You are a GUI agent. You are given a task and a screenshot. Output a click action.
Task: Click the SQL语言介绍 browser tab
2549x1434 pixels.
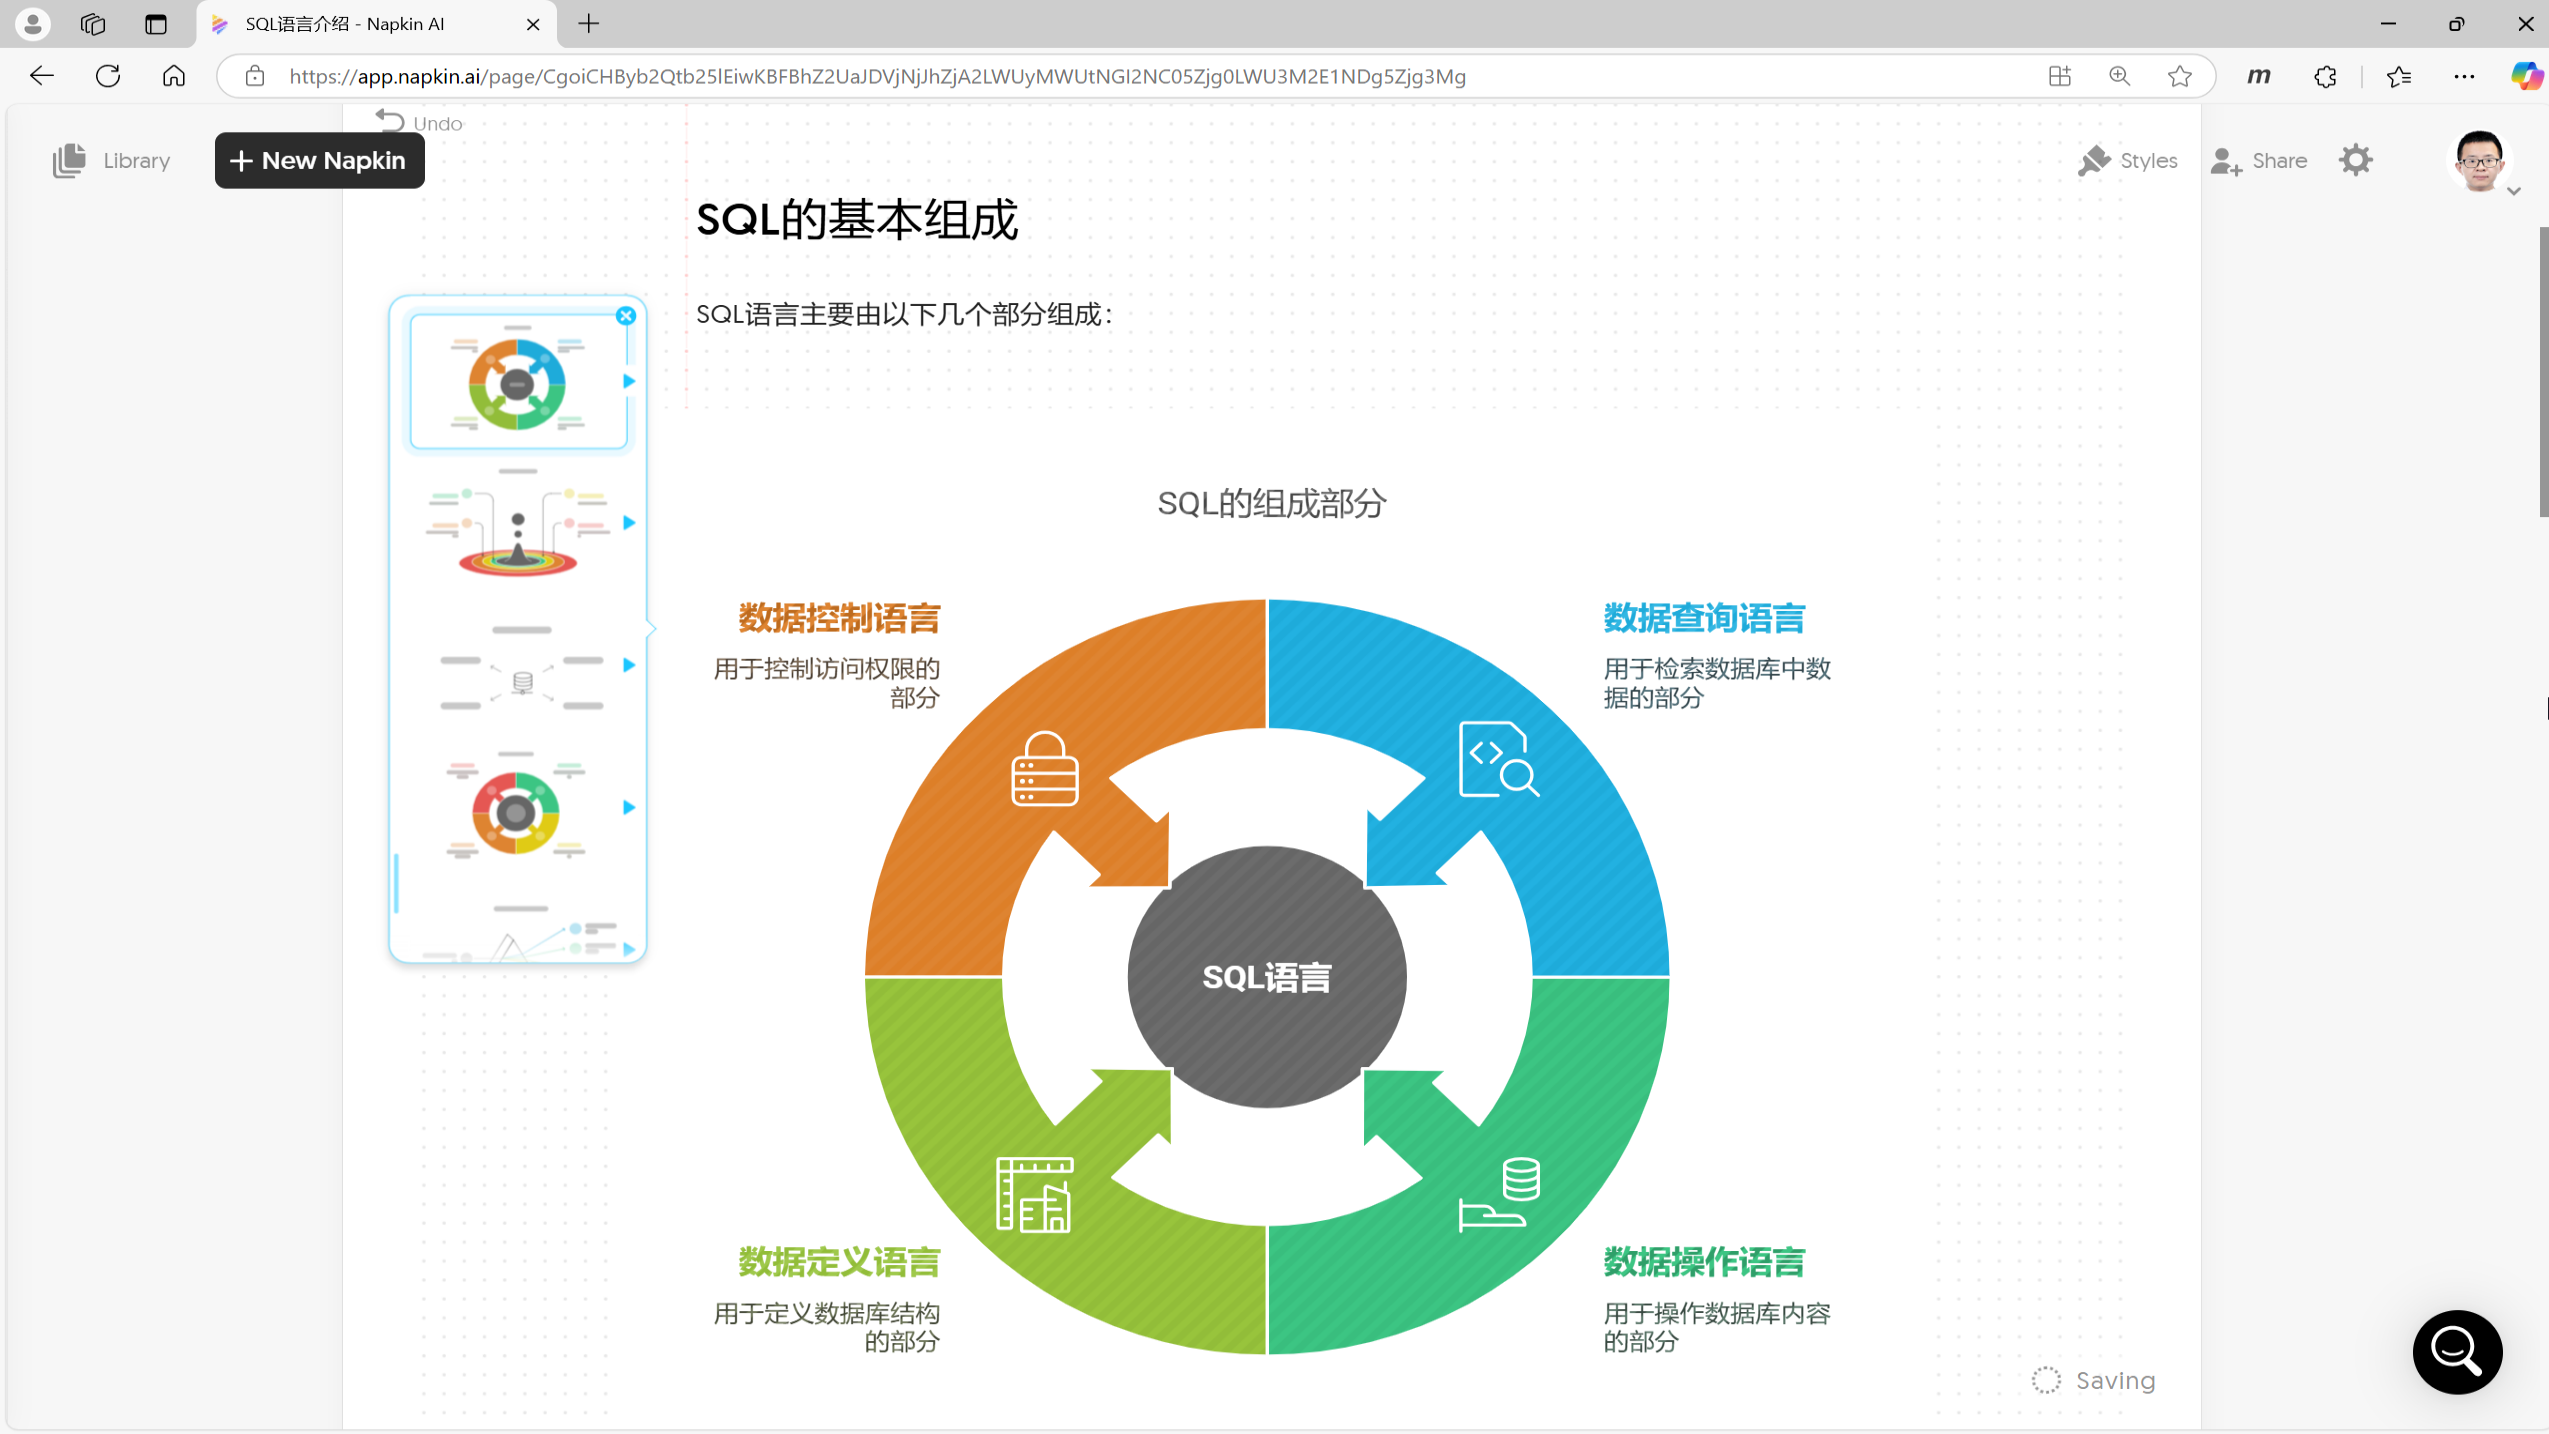click(x=345, y=24)
